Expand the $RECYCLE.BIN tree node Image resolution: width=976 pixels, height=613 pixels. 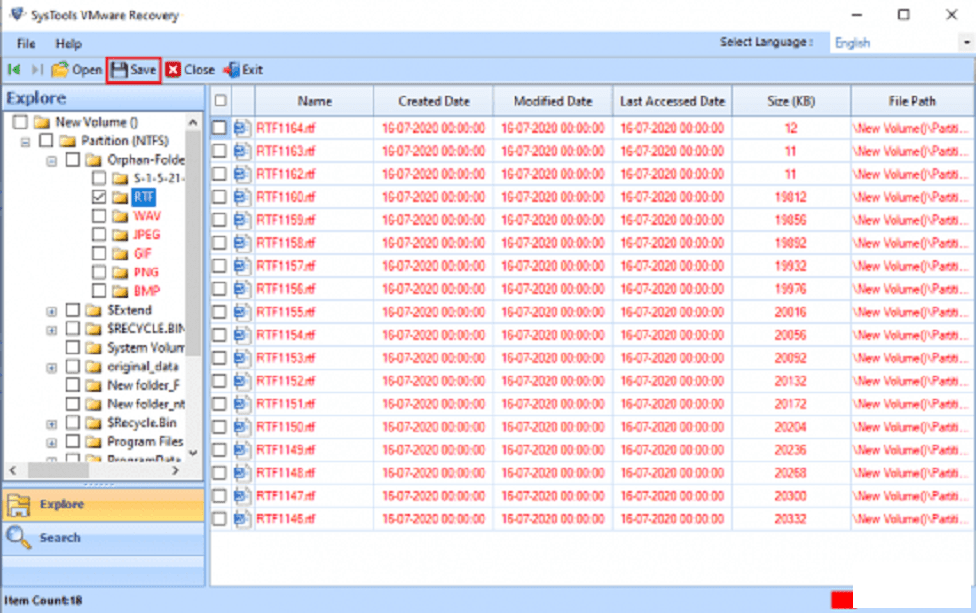52,330
